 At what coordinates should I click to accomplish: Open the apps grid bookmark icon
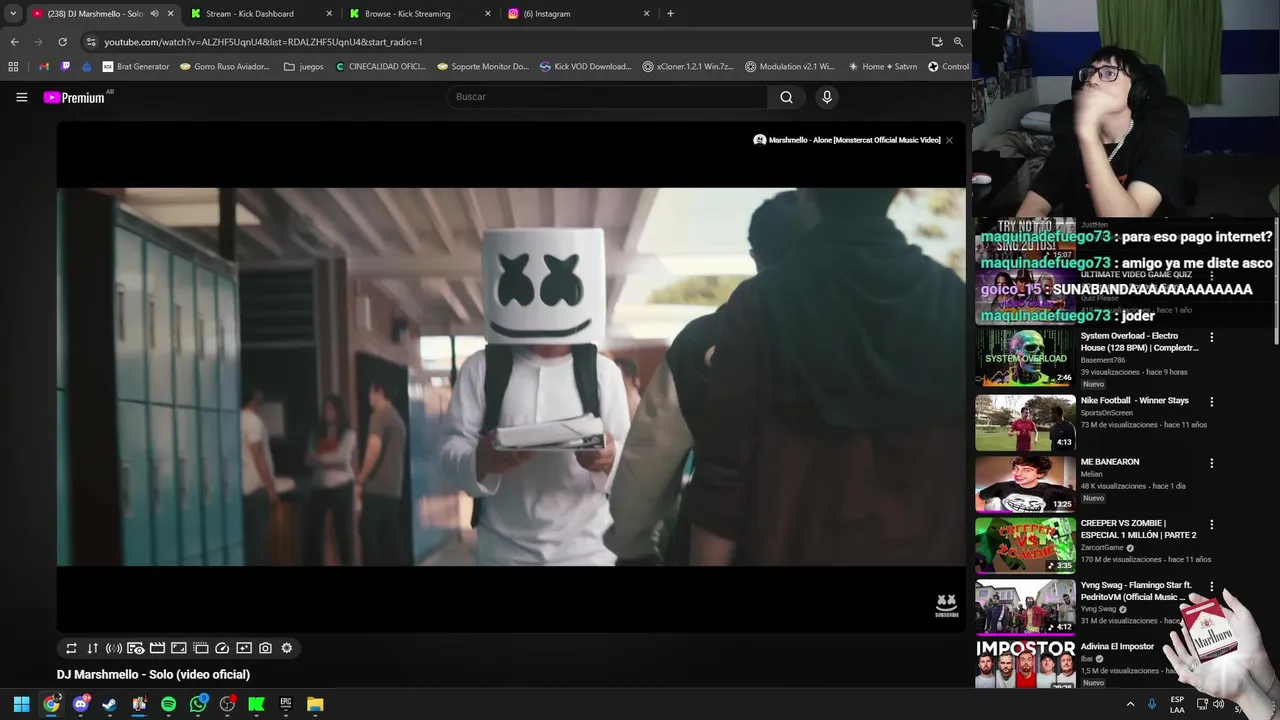tap(13, 67)
